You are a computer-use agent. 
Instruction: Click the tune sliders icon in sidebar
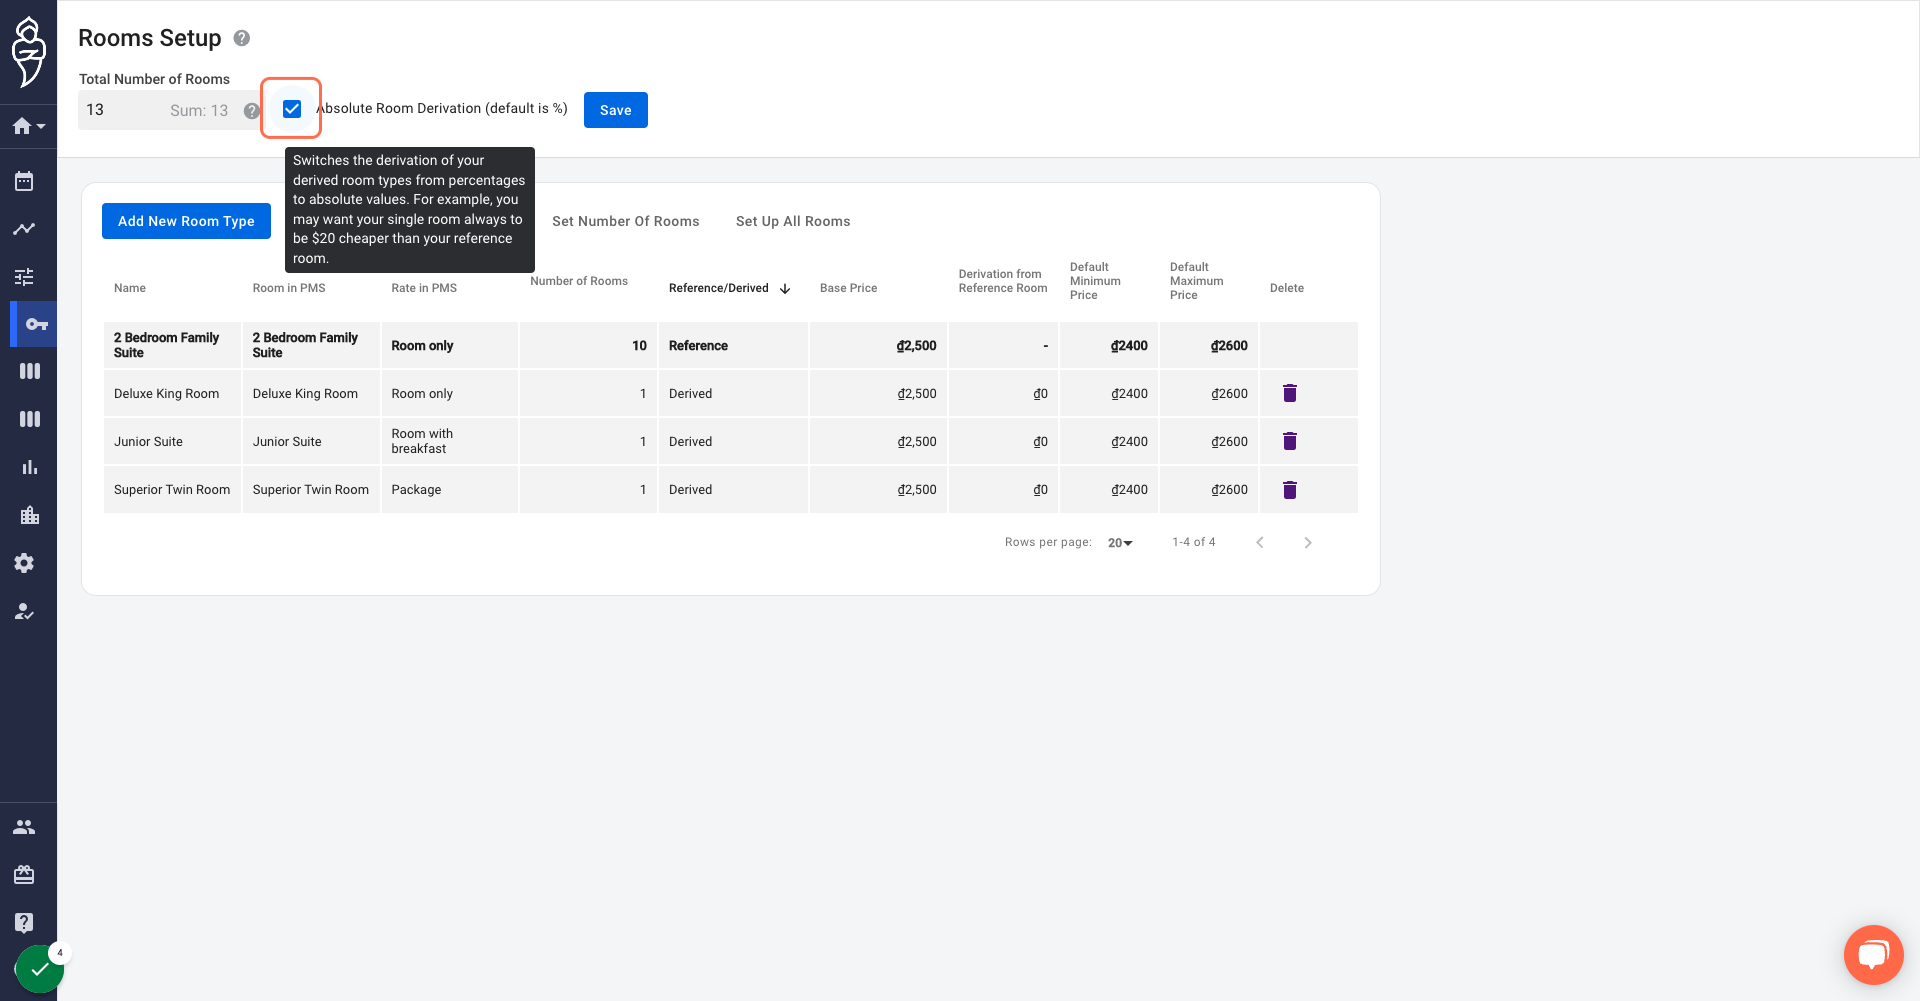click(x=24, y=277)
